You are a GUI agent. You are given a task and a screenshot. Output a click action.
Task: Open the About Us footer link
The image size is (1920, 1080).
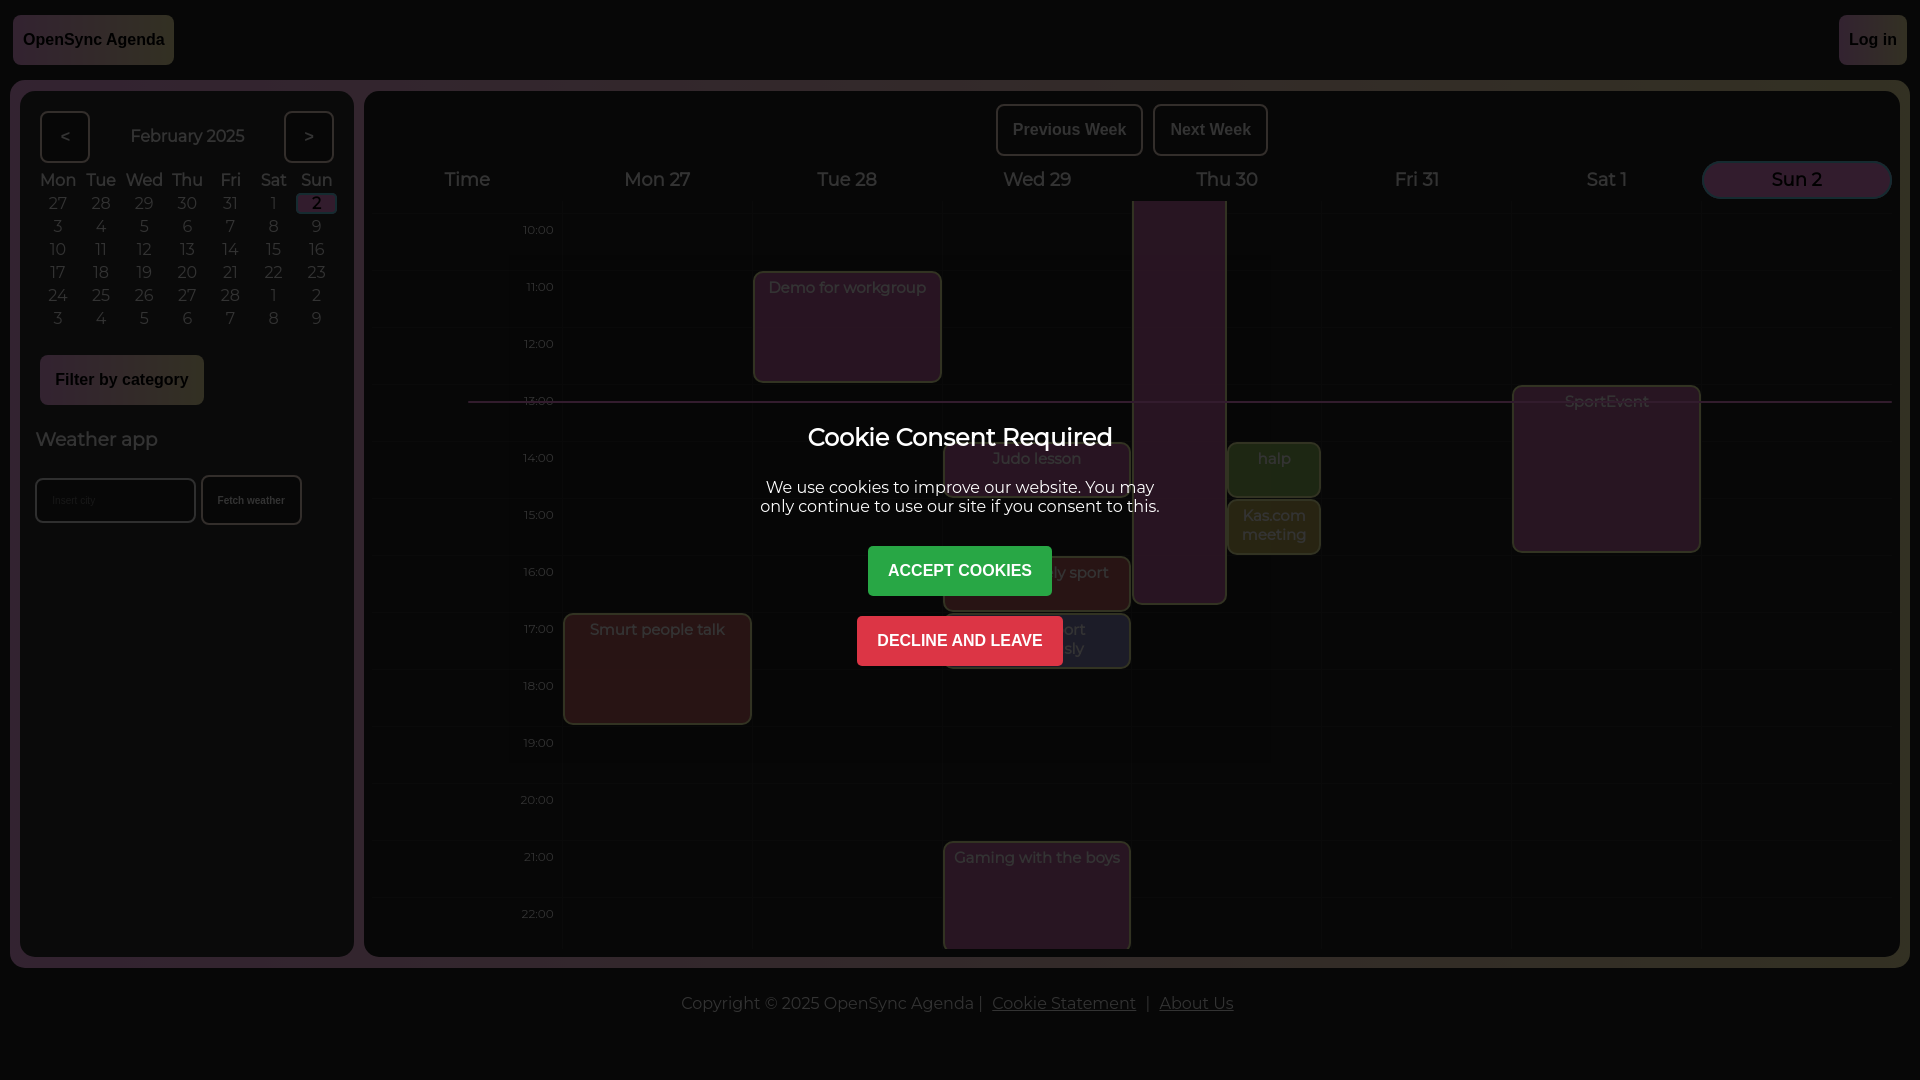[x=1196, y=1003]
